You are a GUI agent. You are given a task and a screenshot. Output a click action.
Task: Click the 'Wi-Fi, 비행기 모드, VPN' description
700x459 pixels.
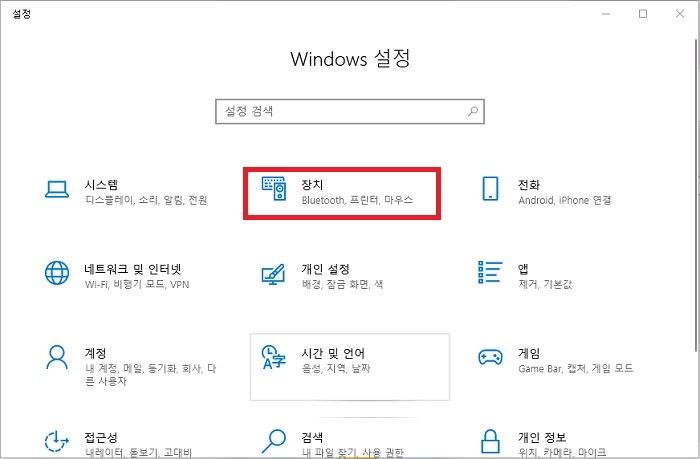coord(137,284)
